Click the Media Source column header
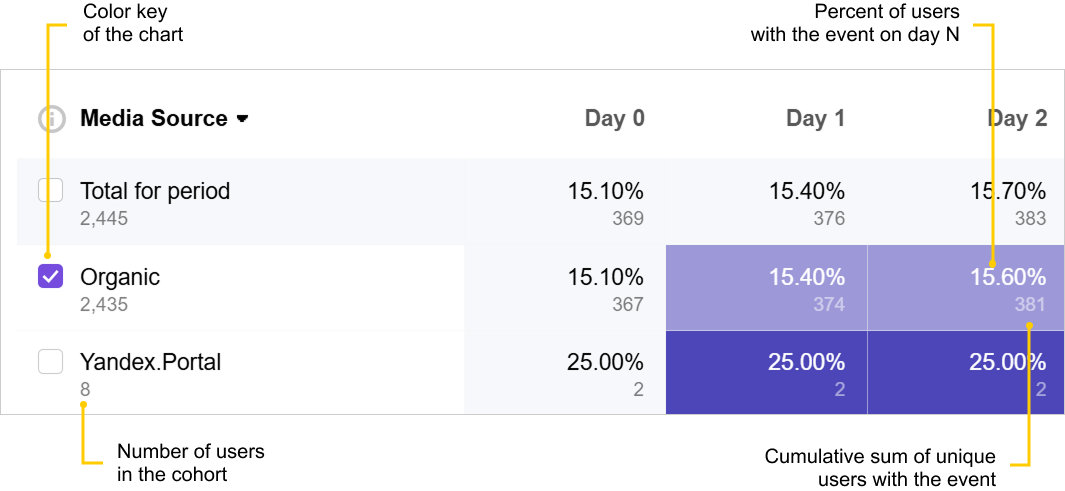Viewport: 1065px width, 491px height. pos(154,119)
